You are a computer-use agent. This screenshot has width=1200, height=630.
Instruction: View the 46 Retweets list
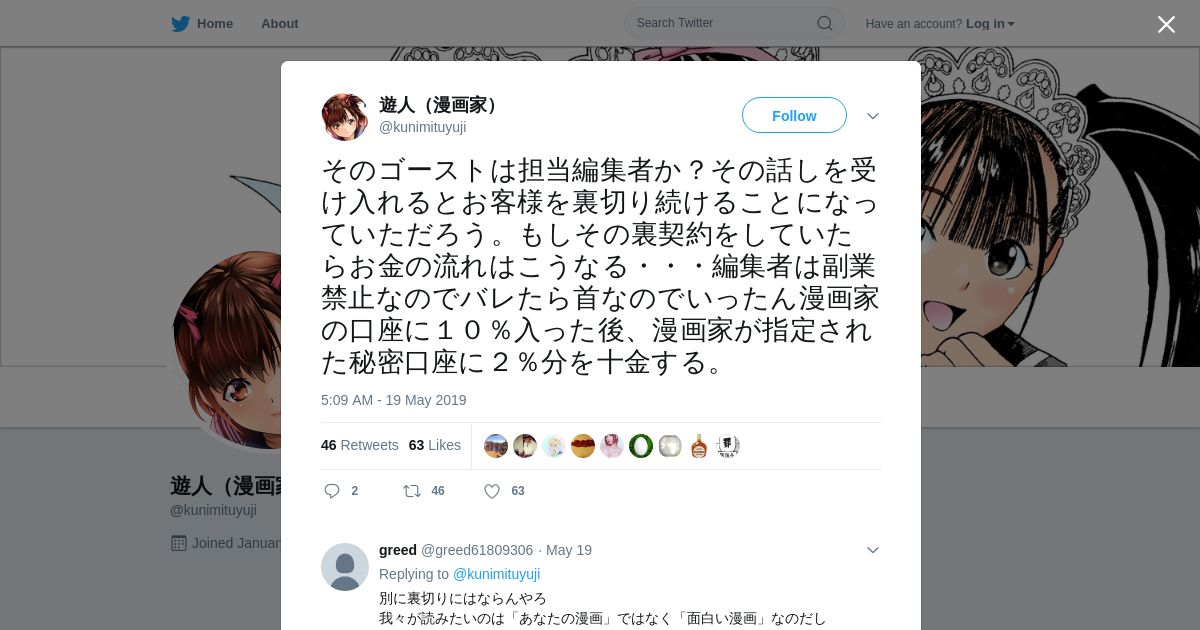(360, 445)
